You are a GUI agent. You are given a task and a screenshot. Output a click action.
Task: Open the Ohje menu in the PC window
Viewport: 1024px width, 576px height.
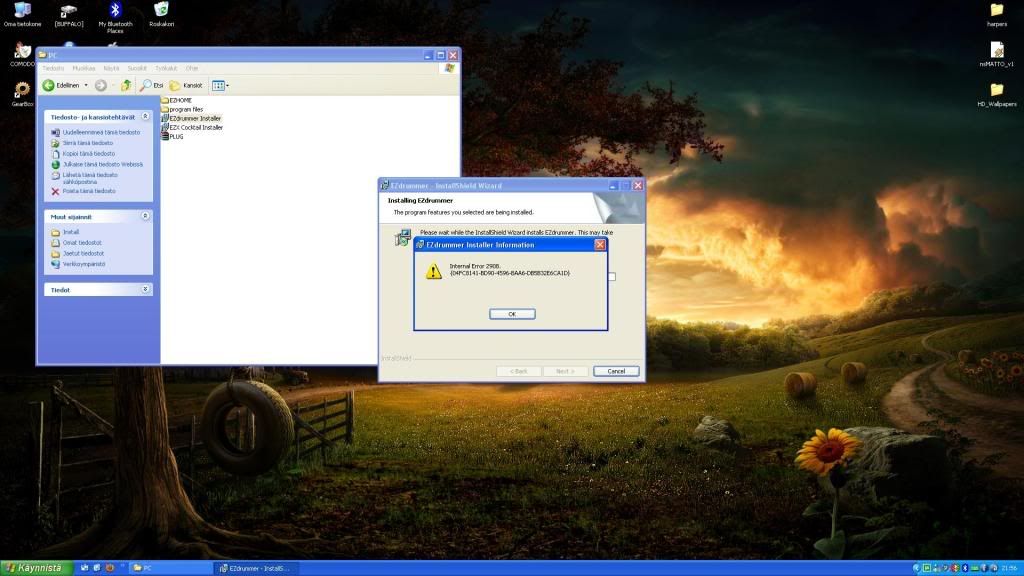coord(192,69)
